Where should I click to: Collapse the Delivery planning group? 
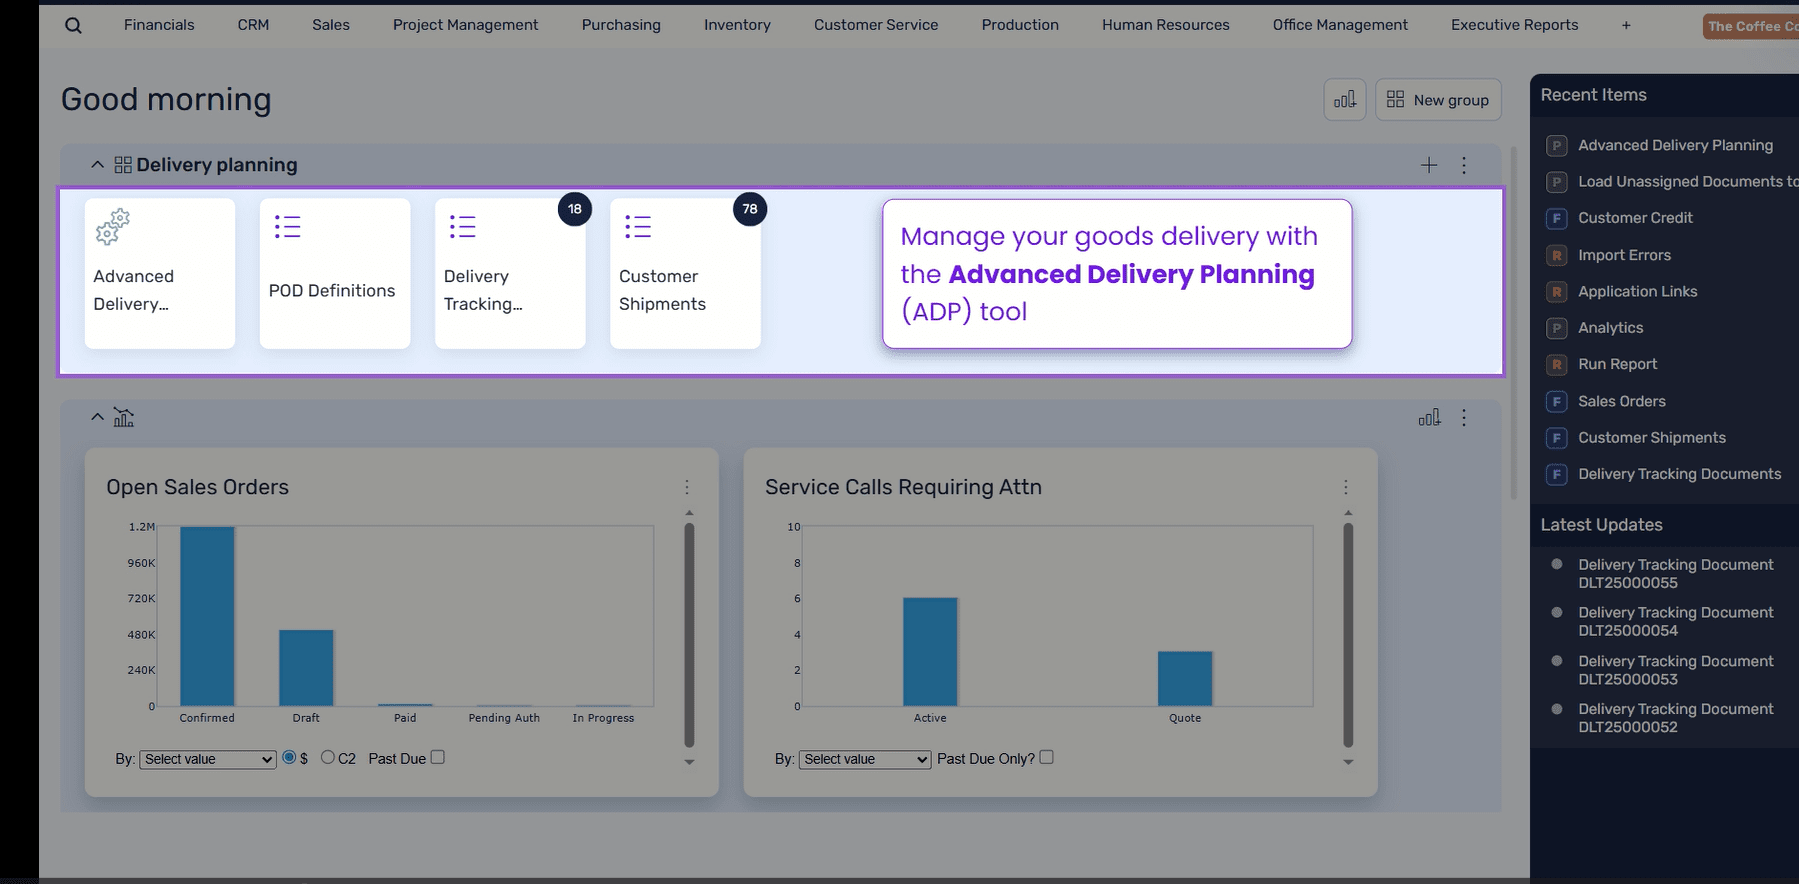tap(97, 165)
